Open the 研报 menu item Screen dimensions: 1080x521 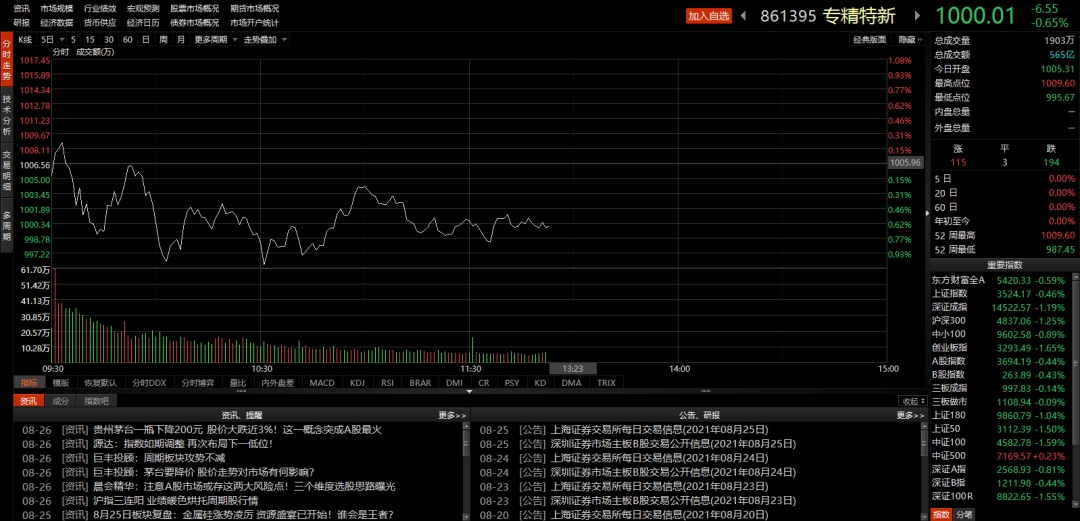pyautogui.click(x=21, y=23)
